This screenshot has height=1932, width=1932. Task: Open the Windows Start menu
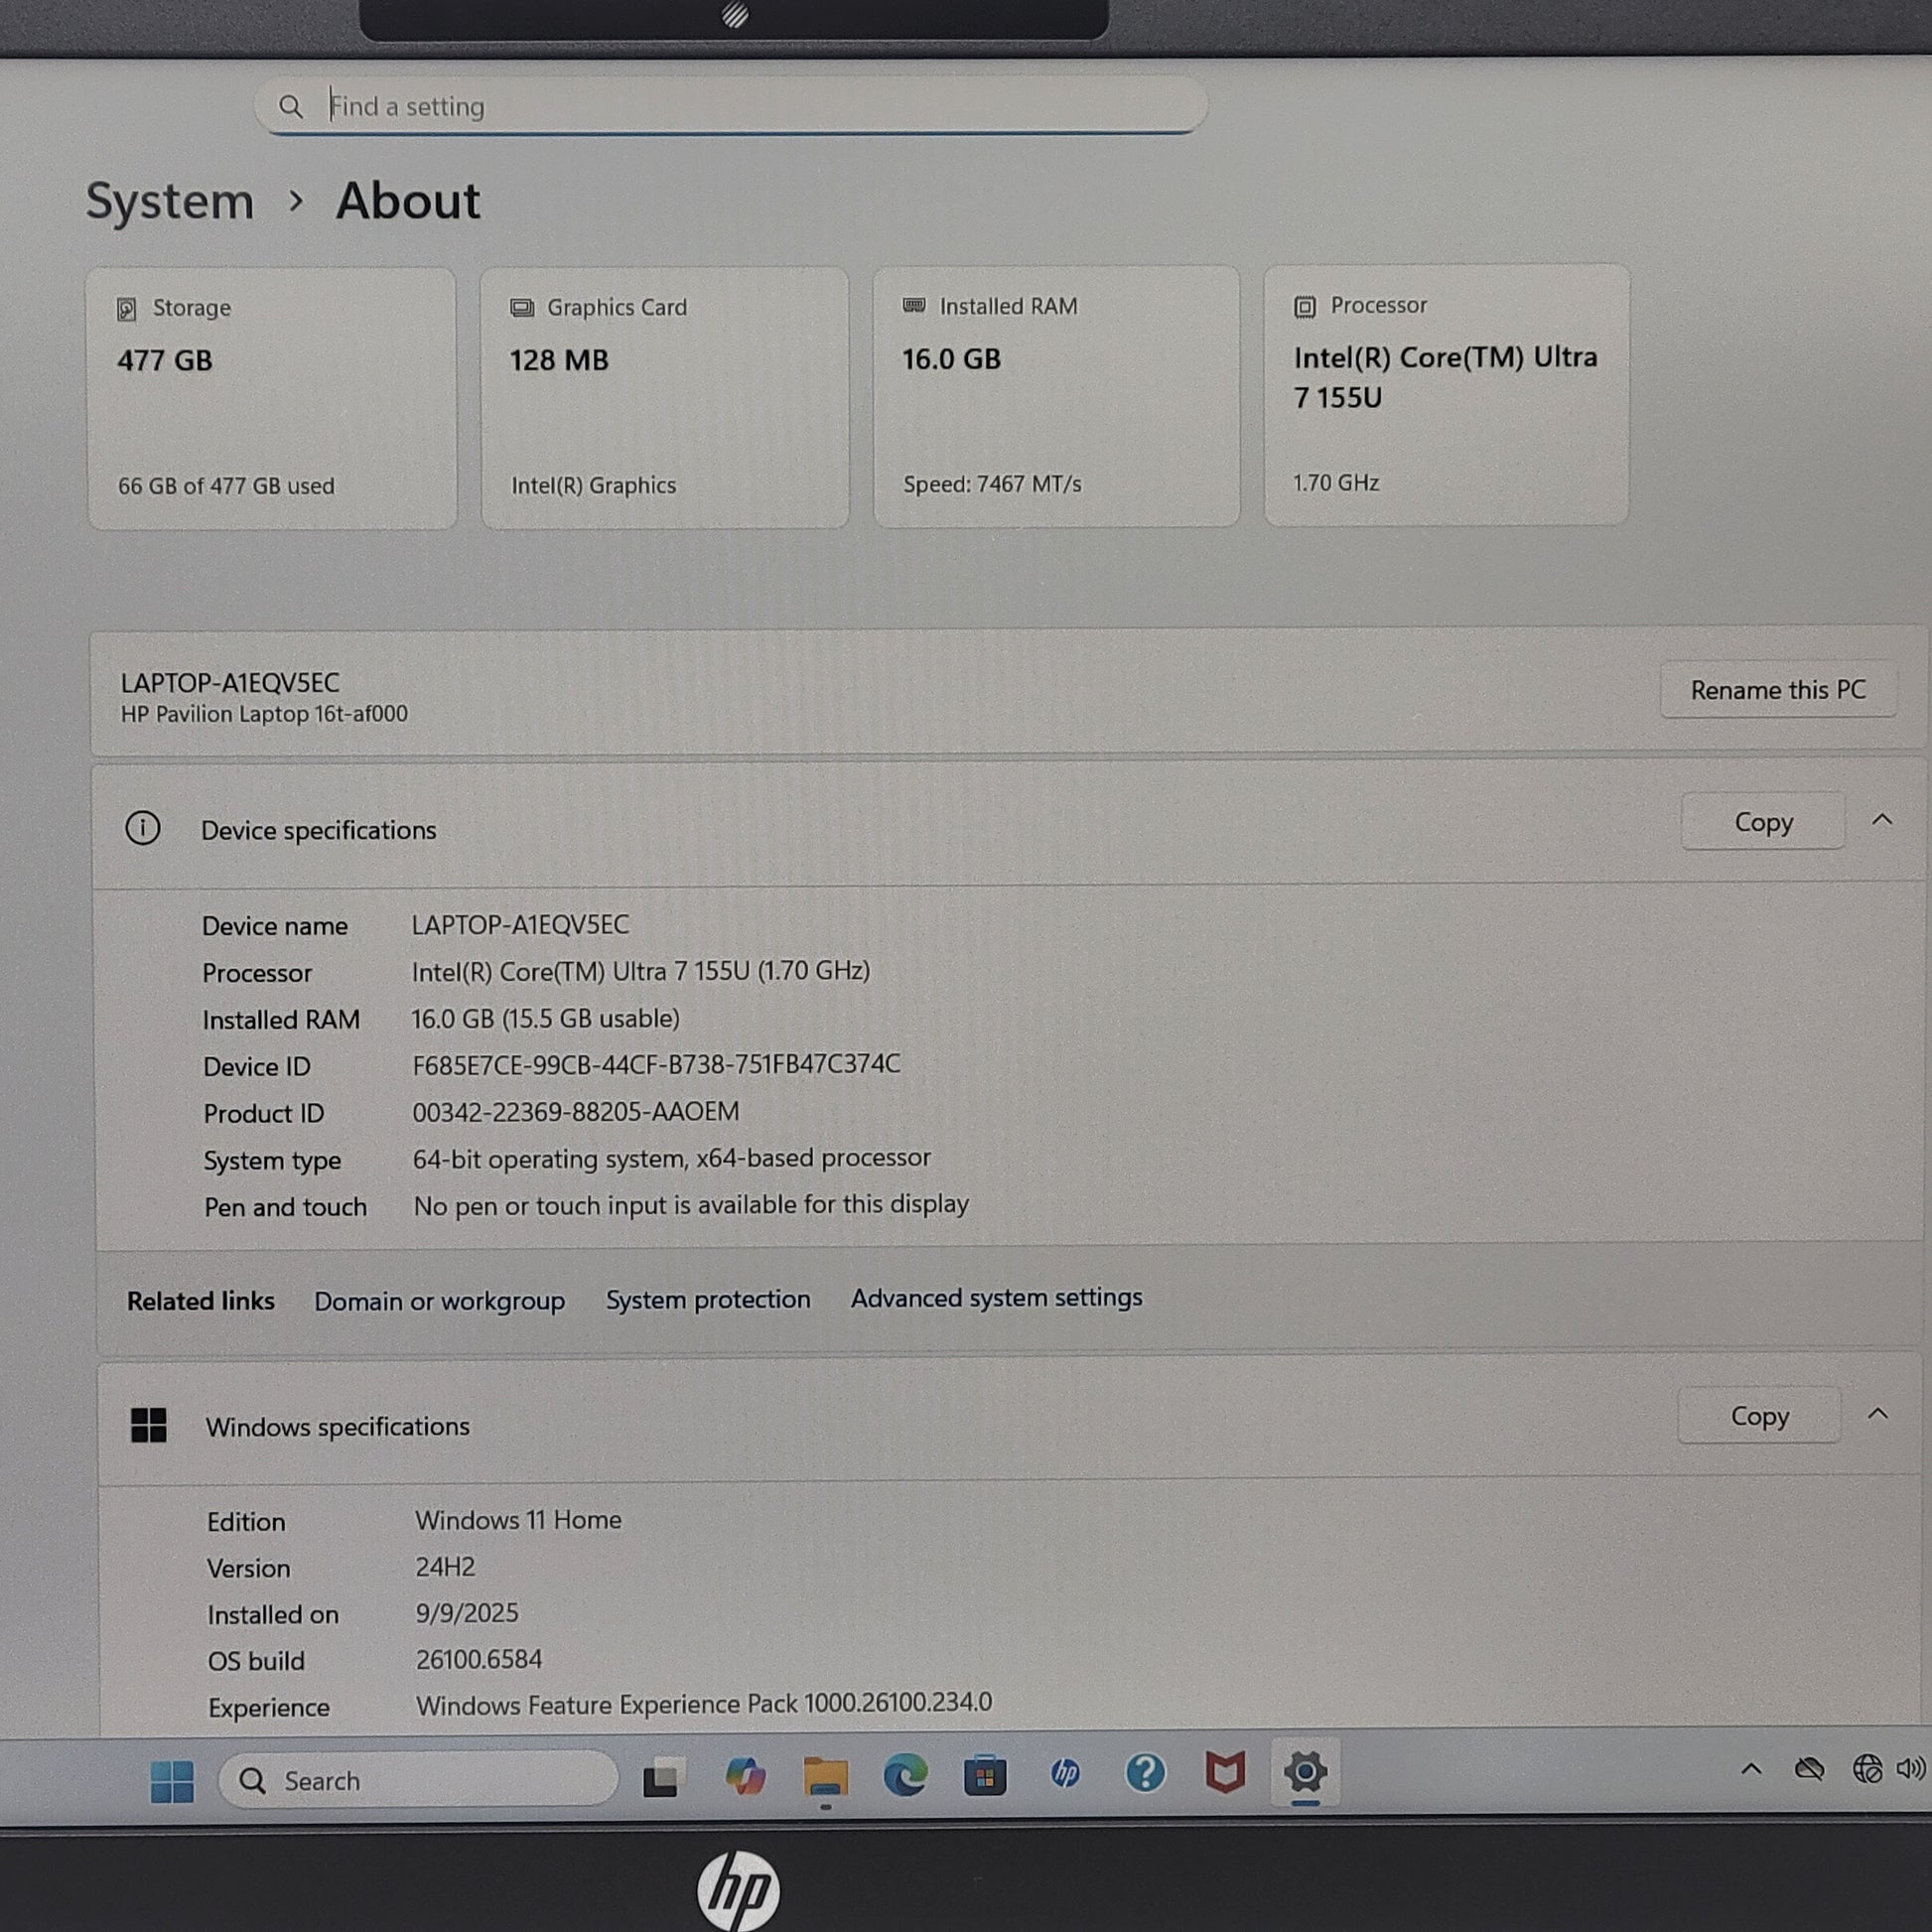click(x=171, y=1781)
